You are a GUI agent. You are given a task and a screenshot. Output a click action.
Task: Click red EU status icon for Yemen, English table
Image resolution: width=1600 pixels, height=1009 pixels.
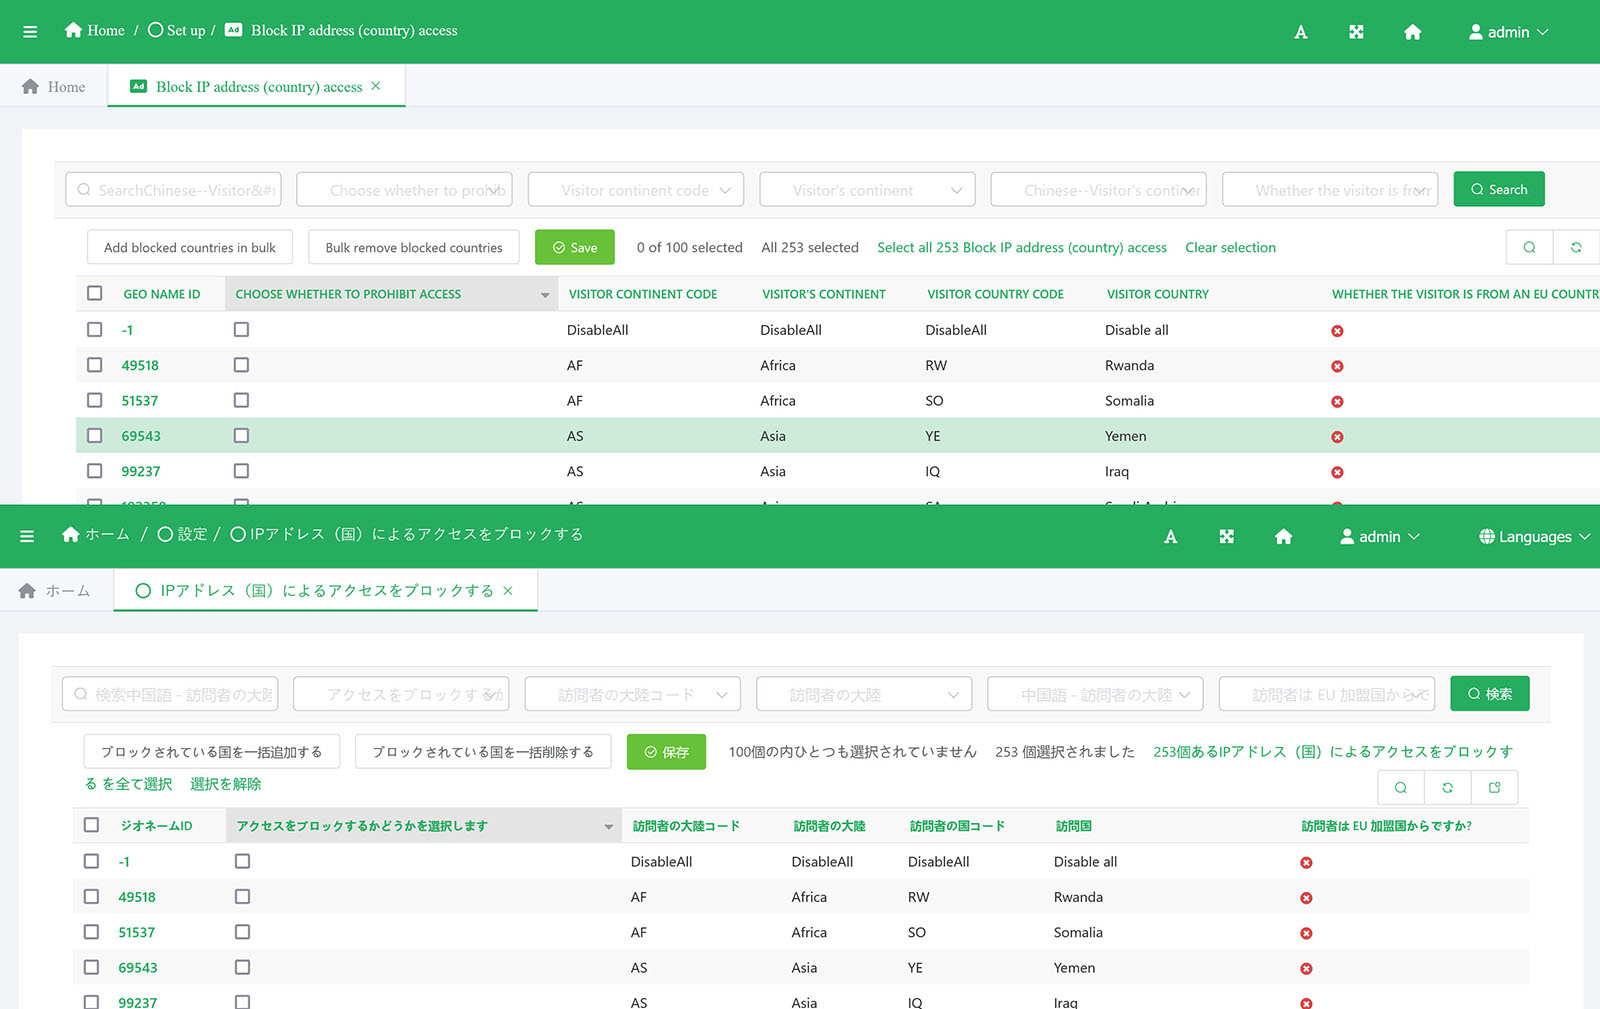tap(1337, 437)
